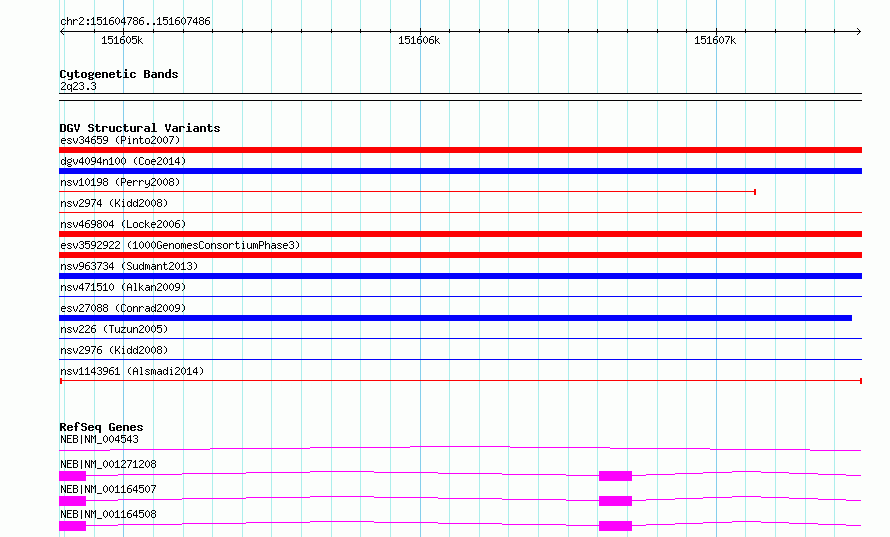Image resolution: width=890 pixels, height=537 pixels.
Task: Open the nsv226 (Tuzun2005) variant label
Action: (x=114, y=329)
